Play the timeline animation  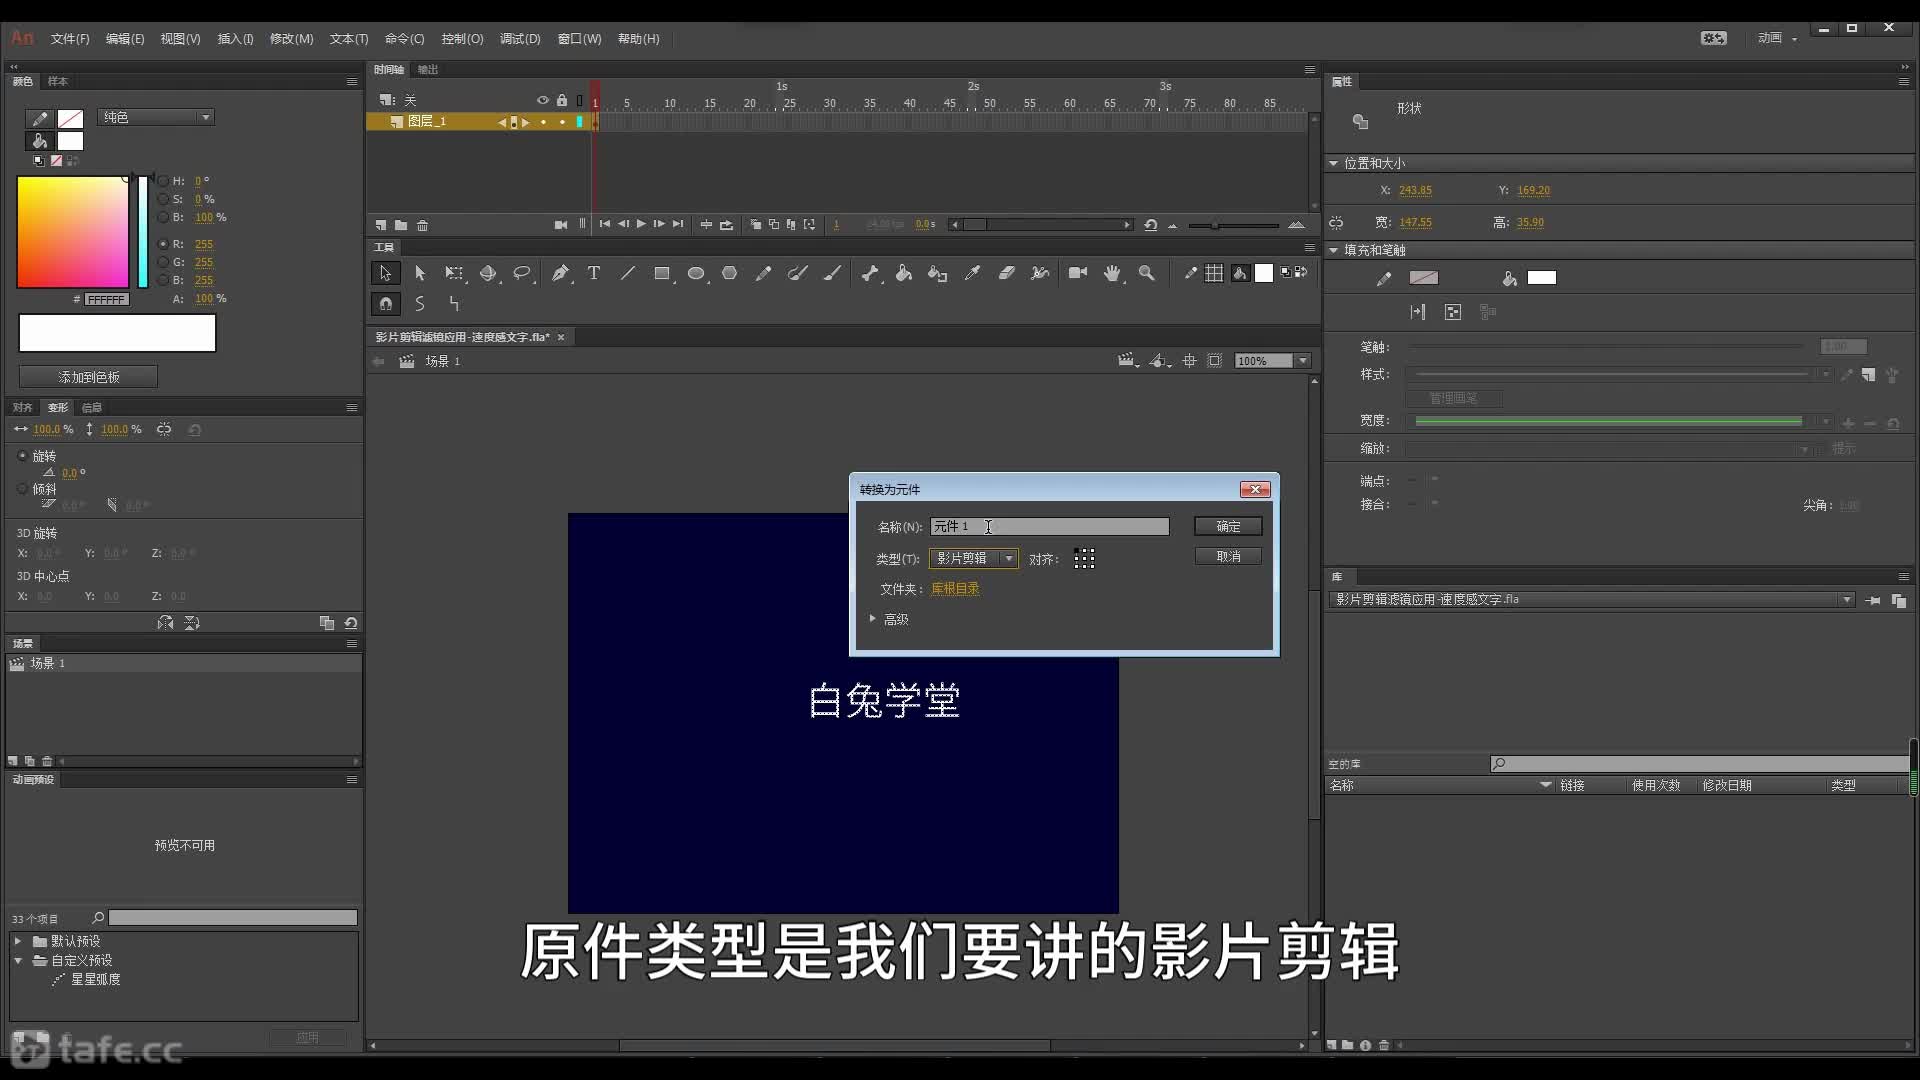(641, 224)
